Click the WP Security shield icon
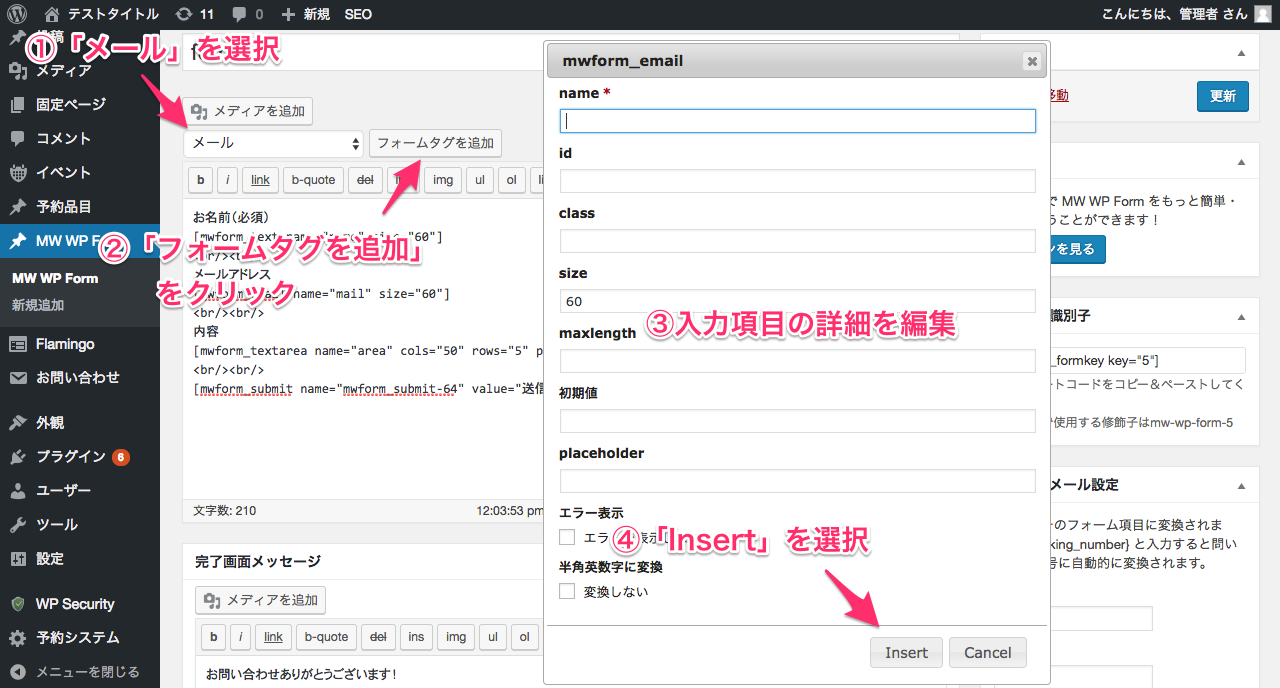 click(18, 603)
